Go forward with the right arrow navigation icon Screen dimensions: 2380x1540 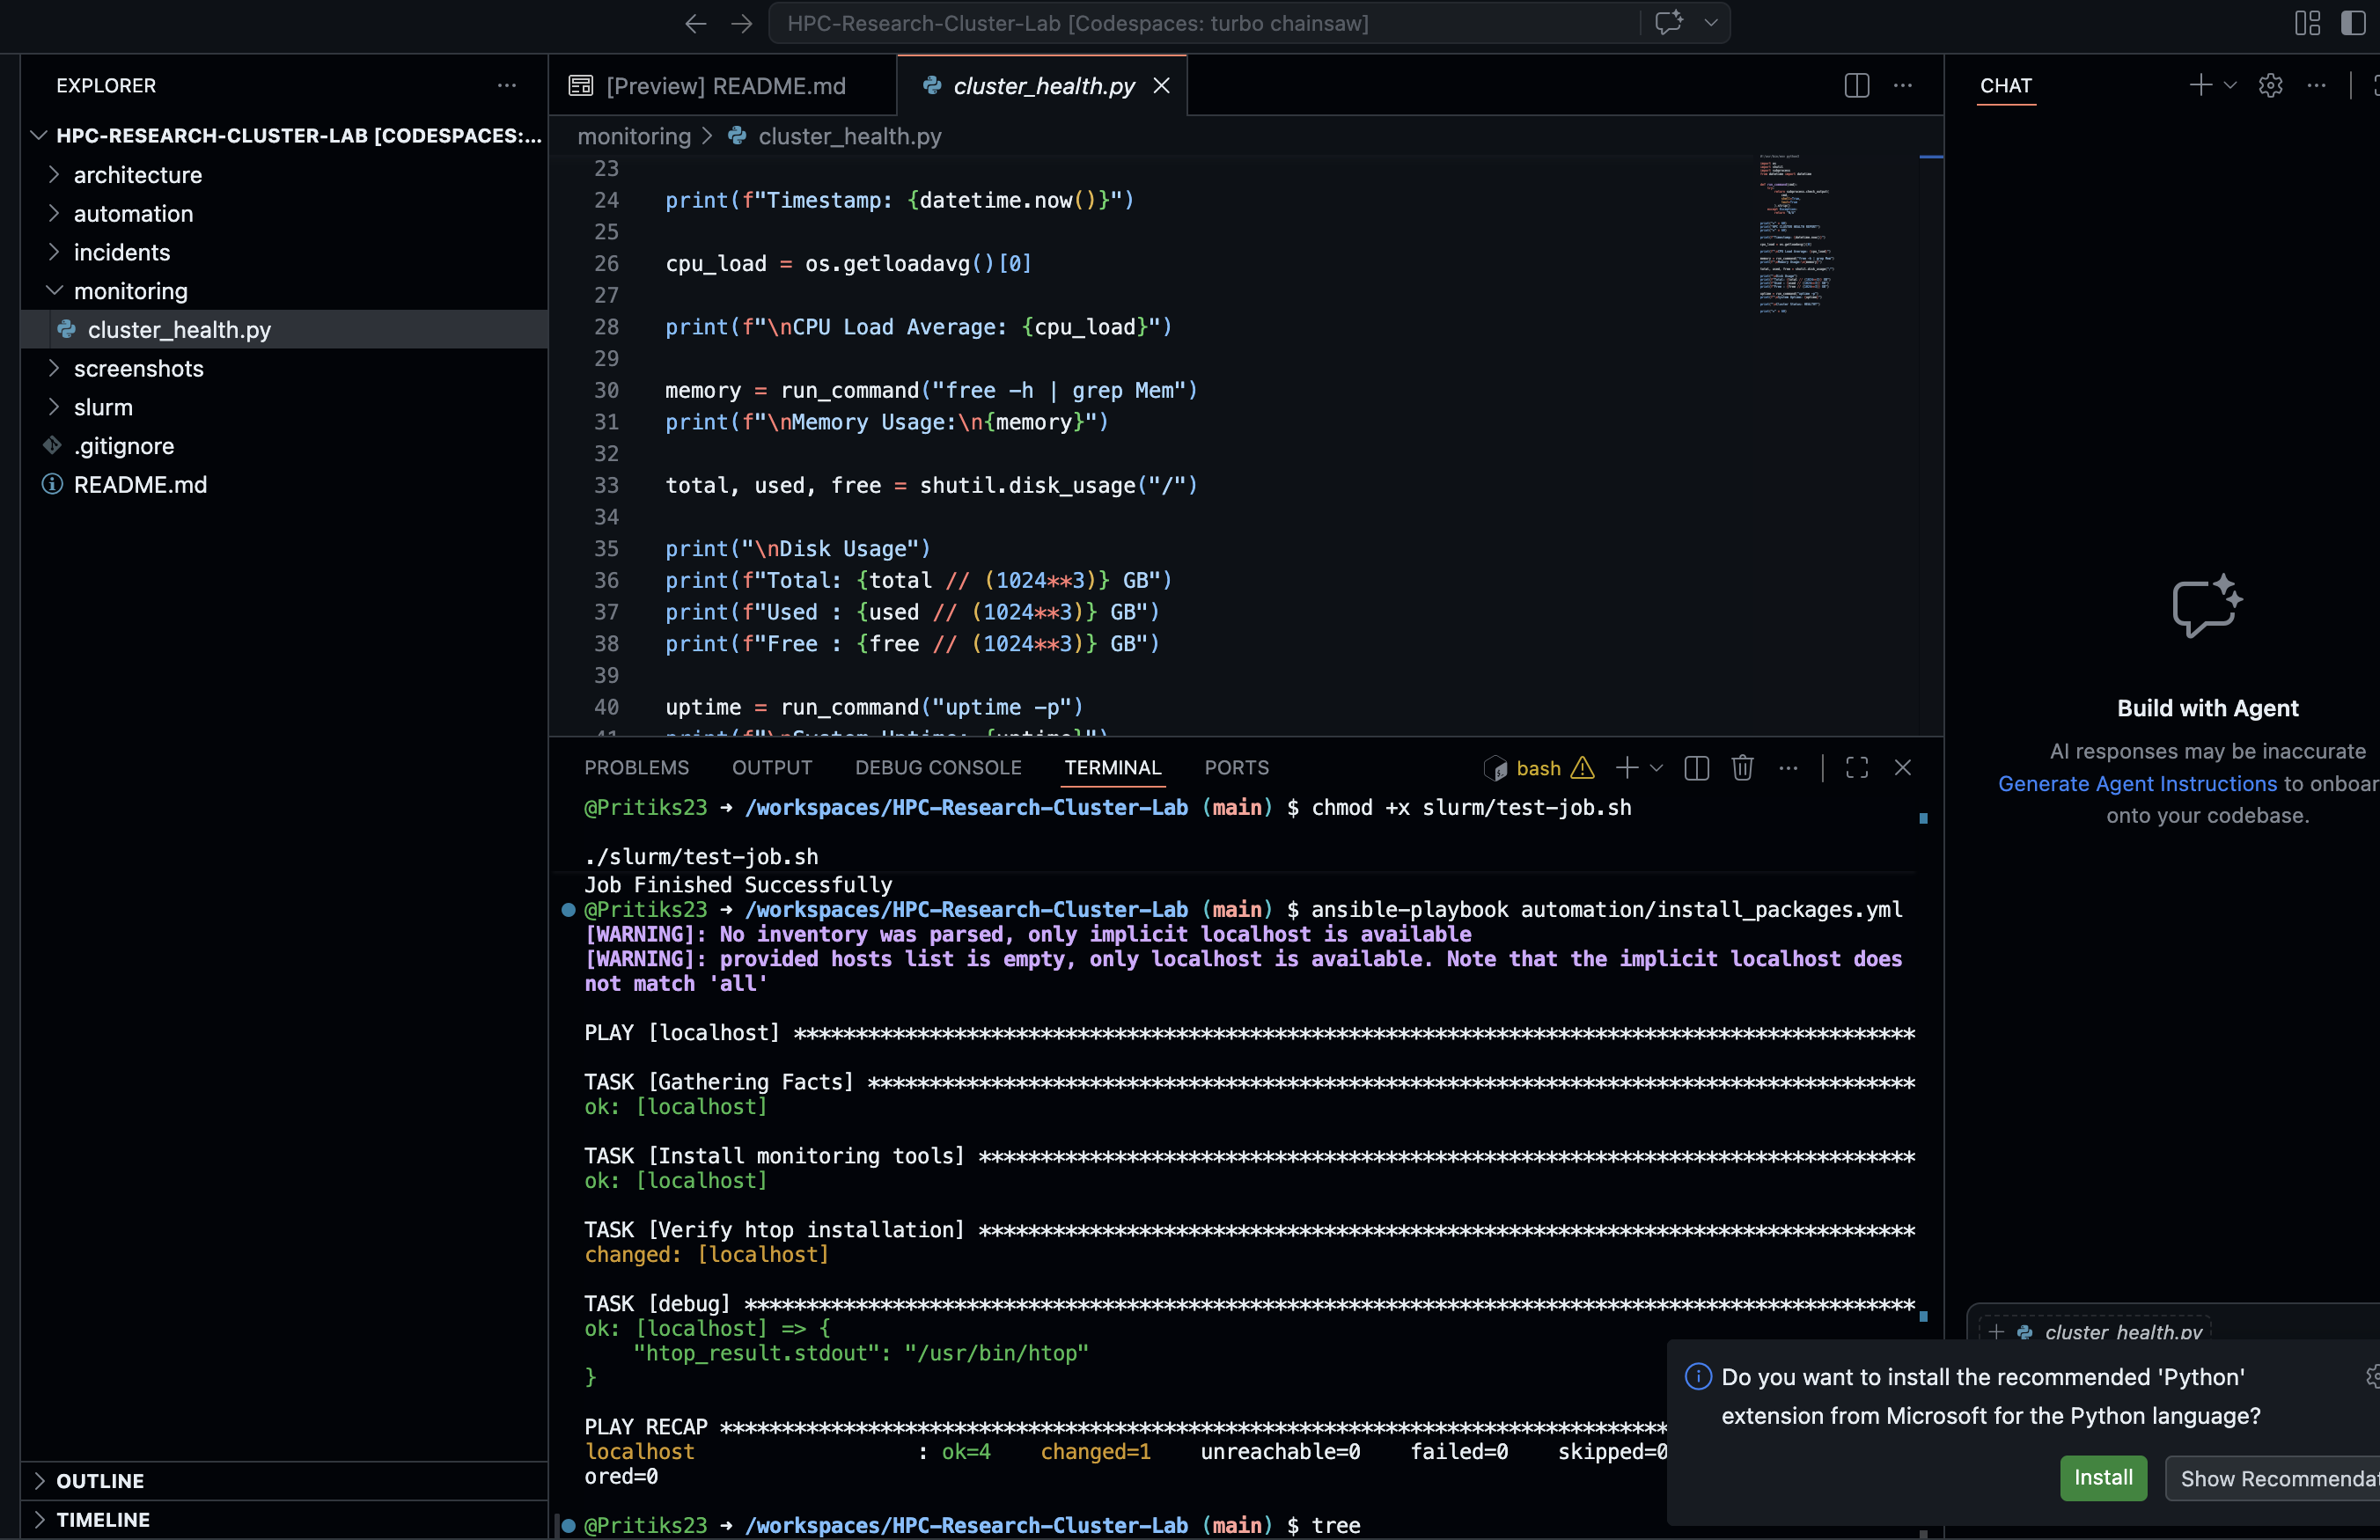tap(741, 23)
